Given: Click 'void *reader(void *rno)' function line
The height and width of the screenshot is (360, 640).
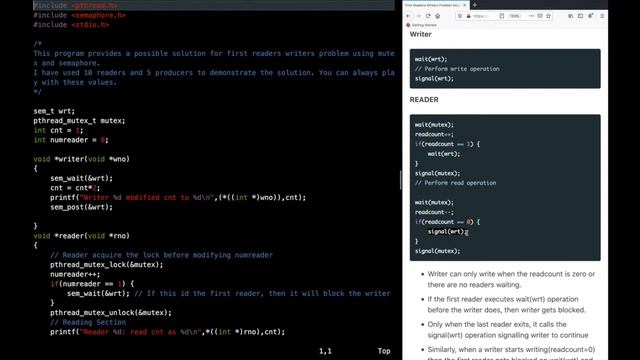Looking at the screenshot, I should pyautogui.click(x=82, y=236).
